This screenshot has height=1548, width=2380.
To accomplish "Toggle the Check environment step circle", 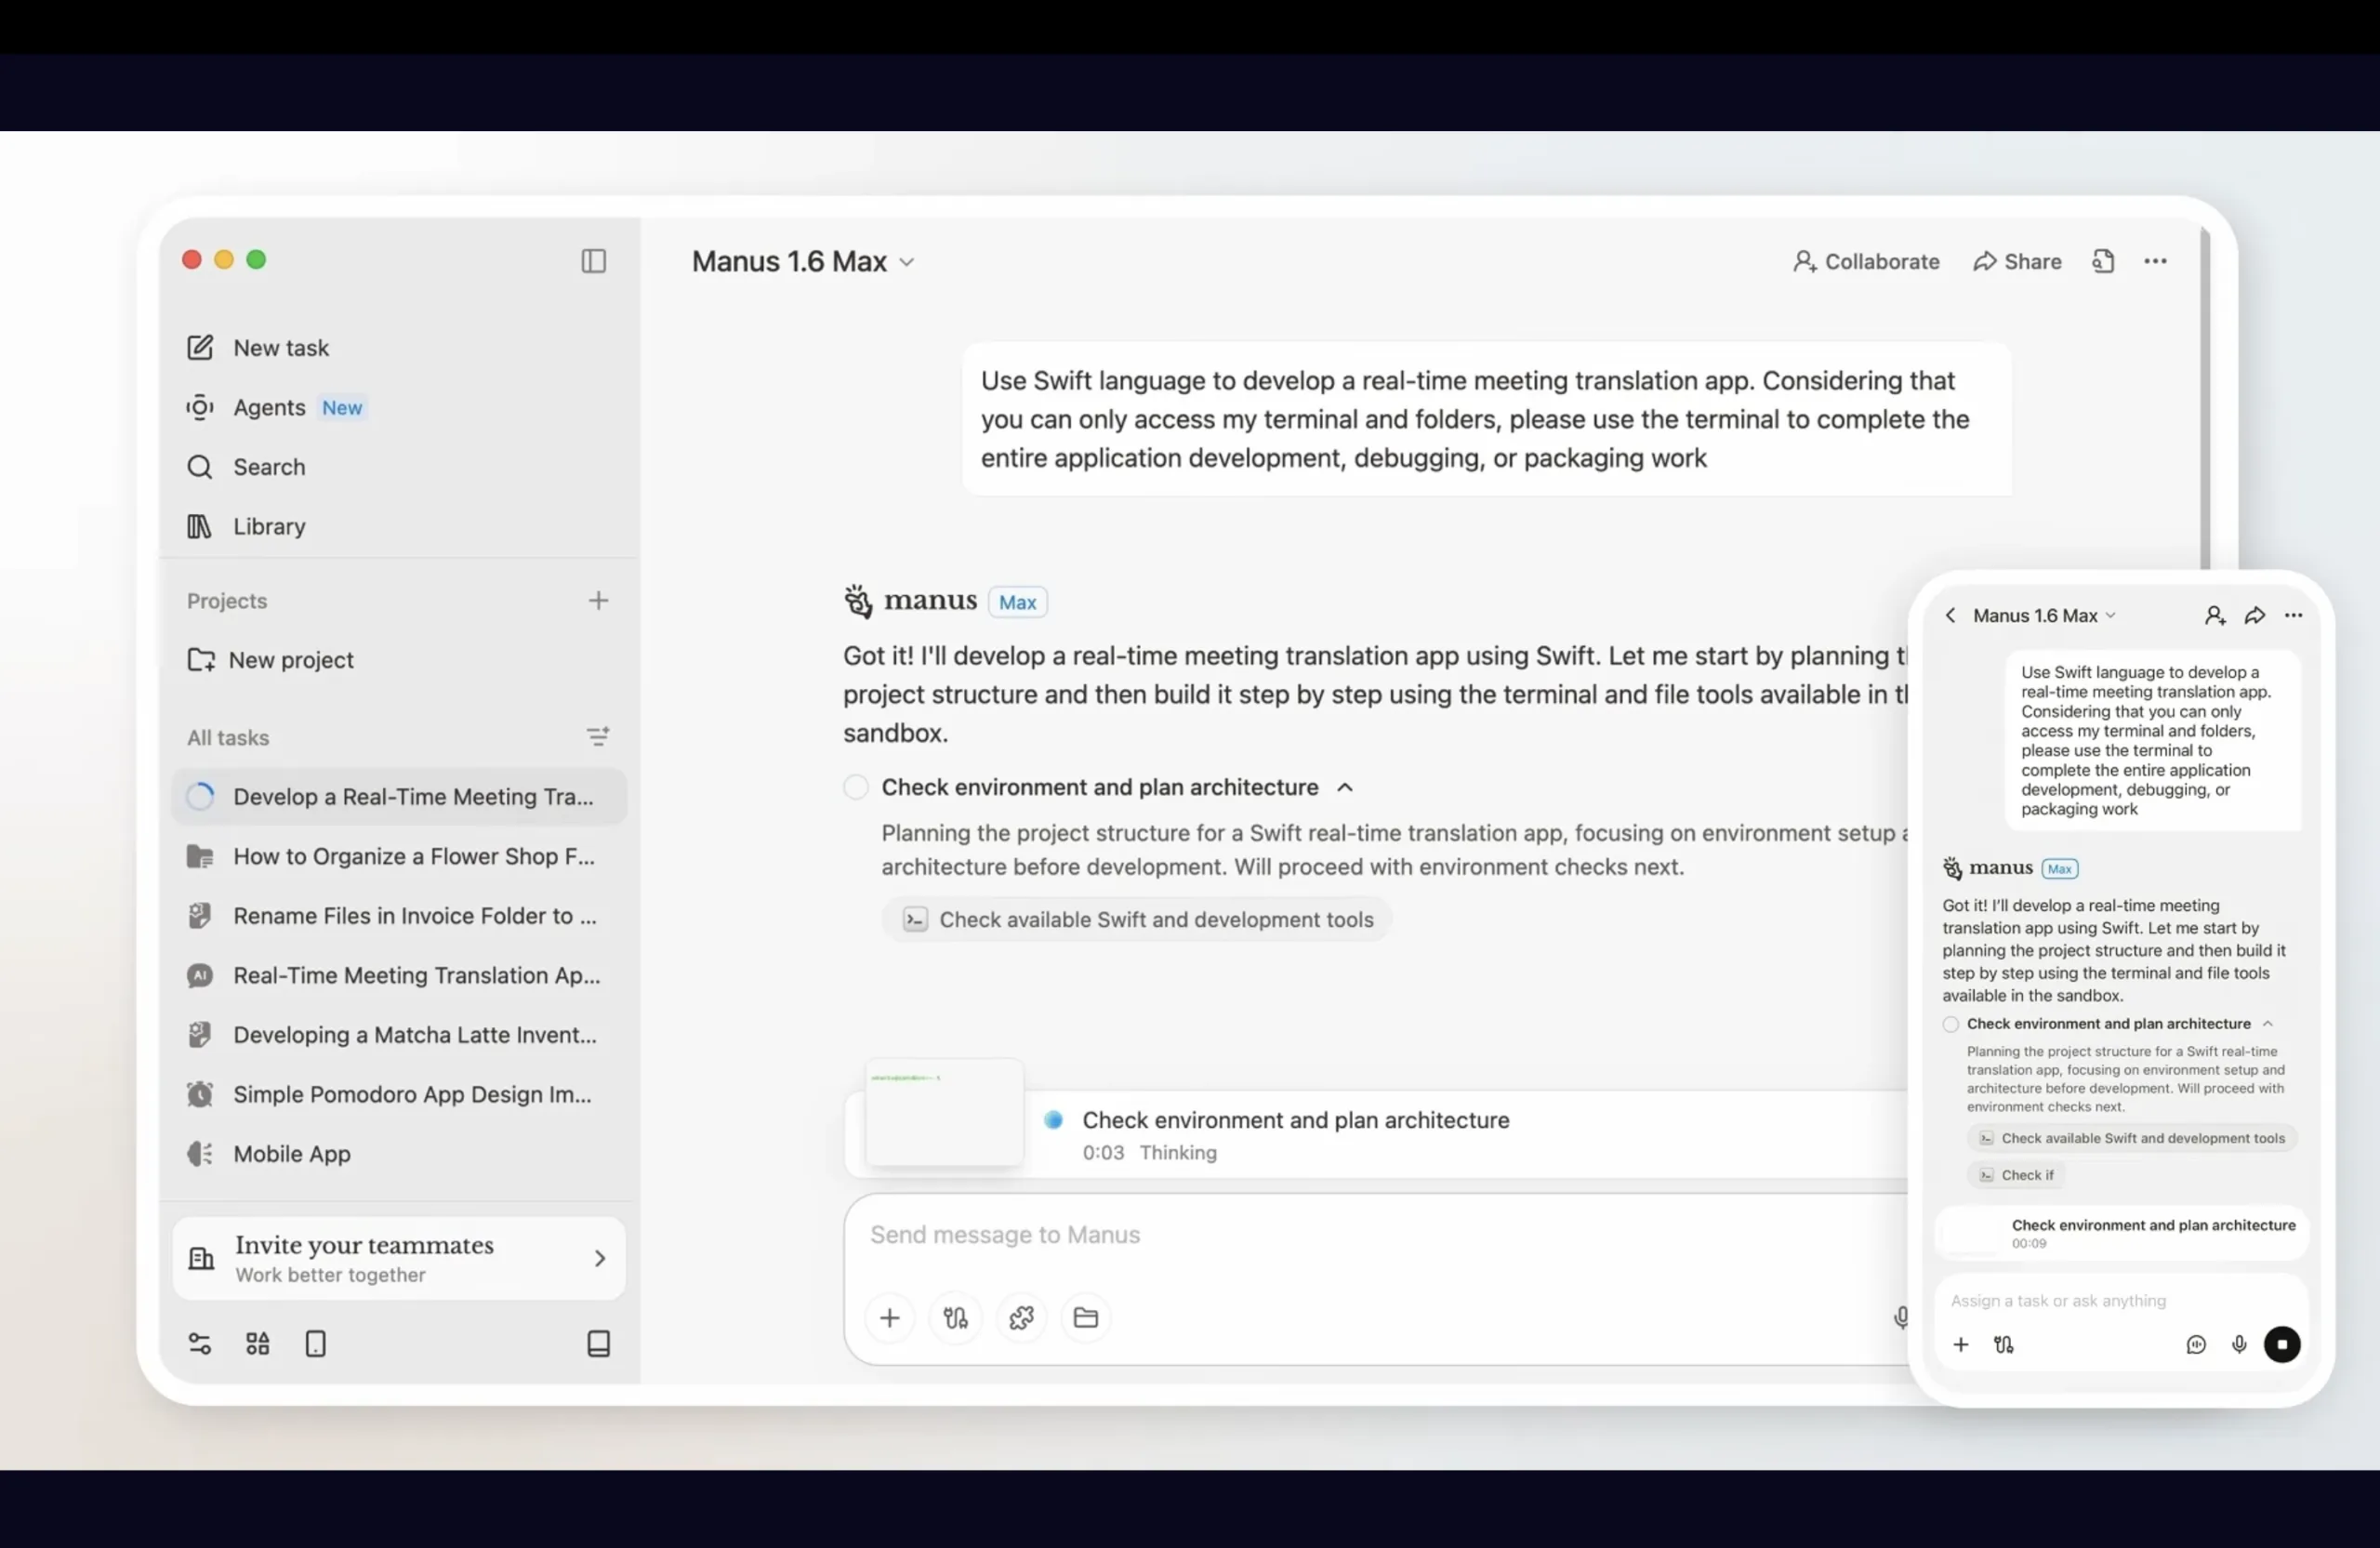I will point(856,787).
